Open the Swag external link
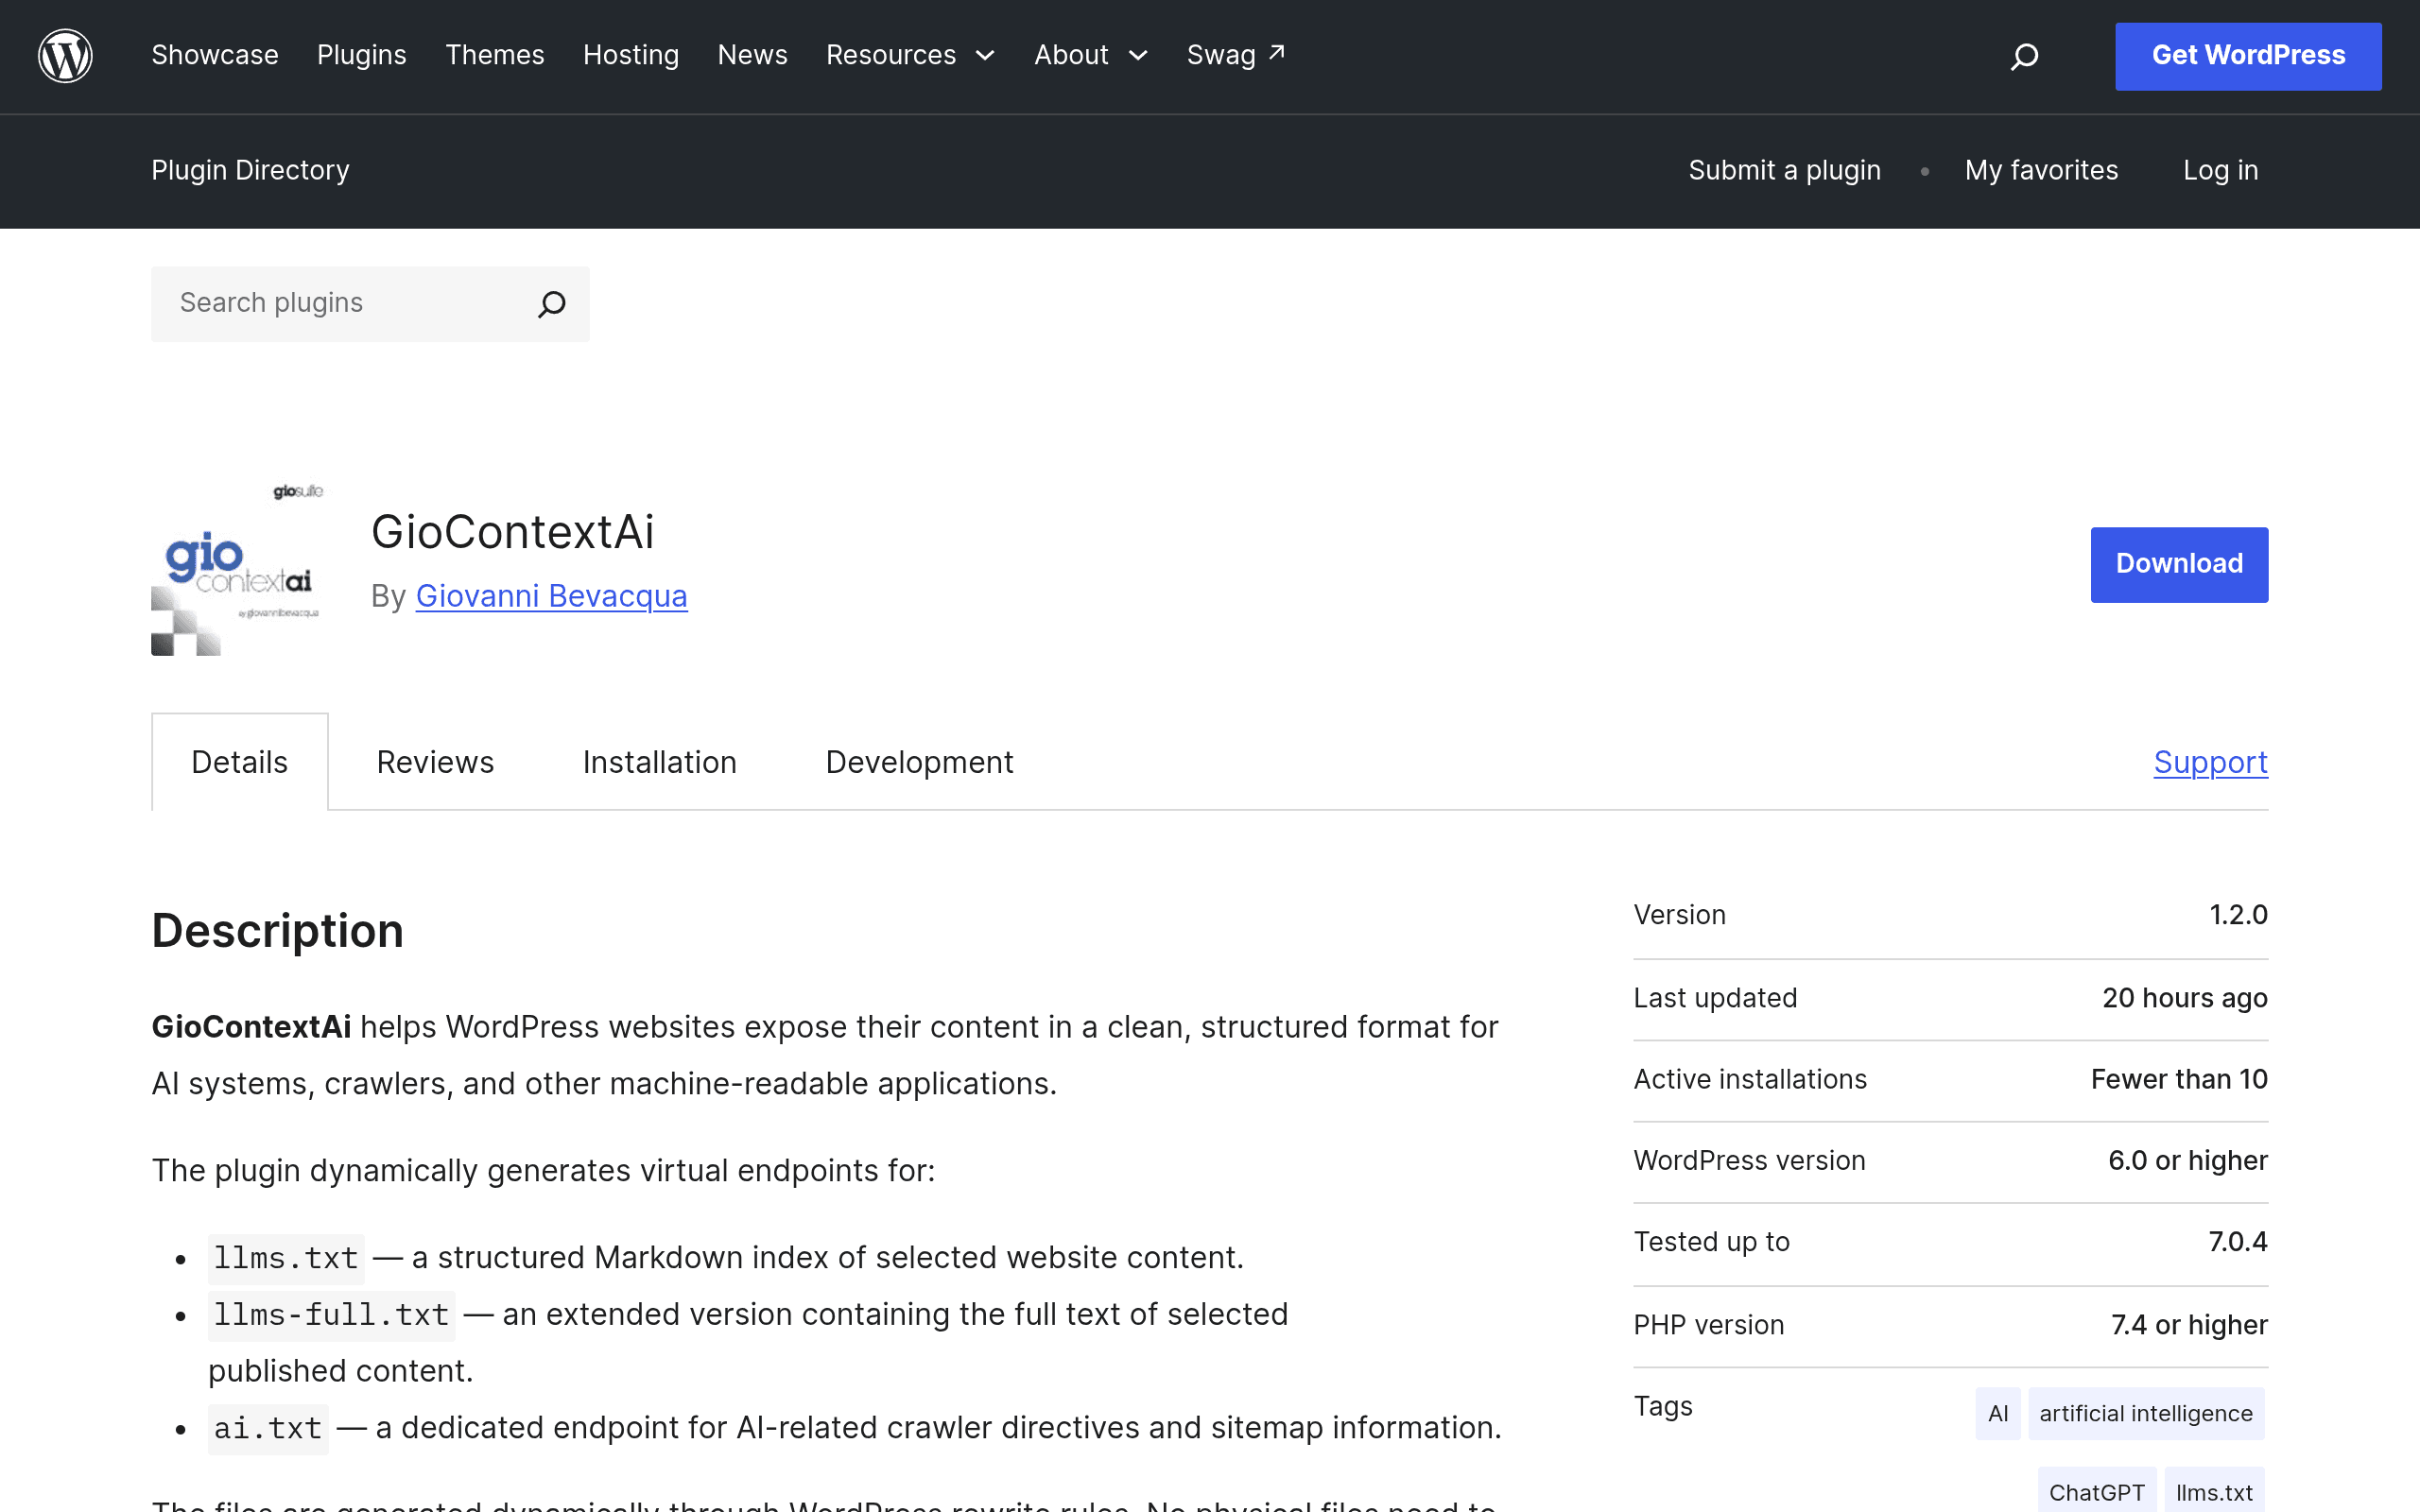Viewport: 2420px width, 1512px height. pyautogui.click(x=1236, y=55)
